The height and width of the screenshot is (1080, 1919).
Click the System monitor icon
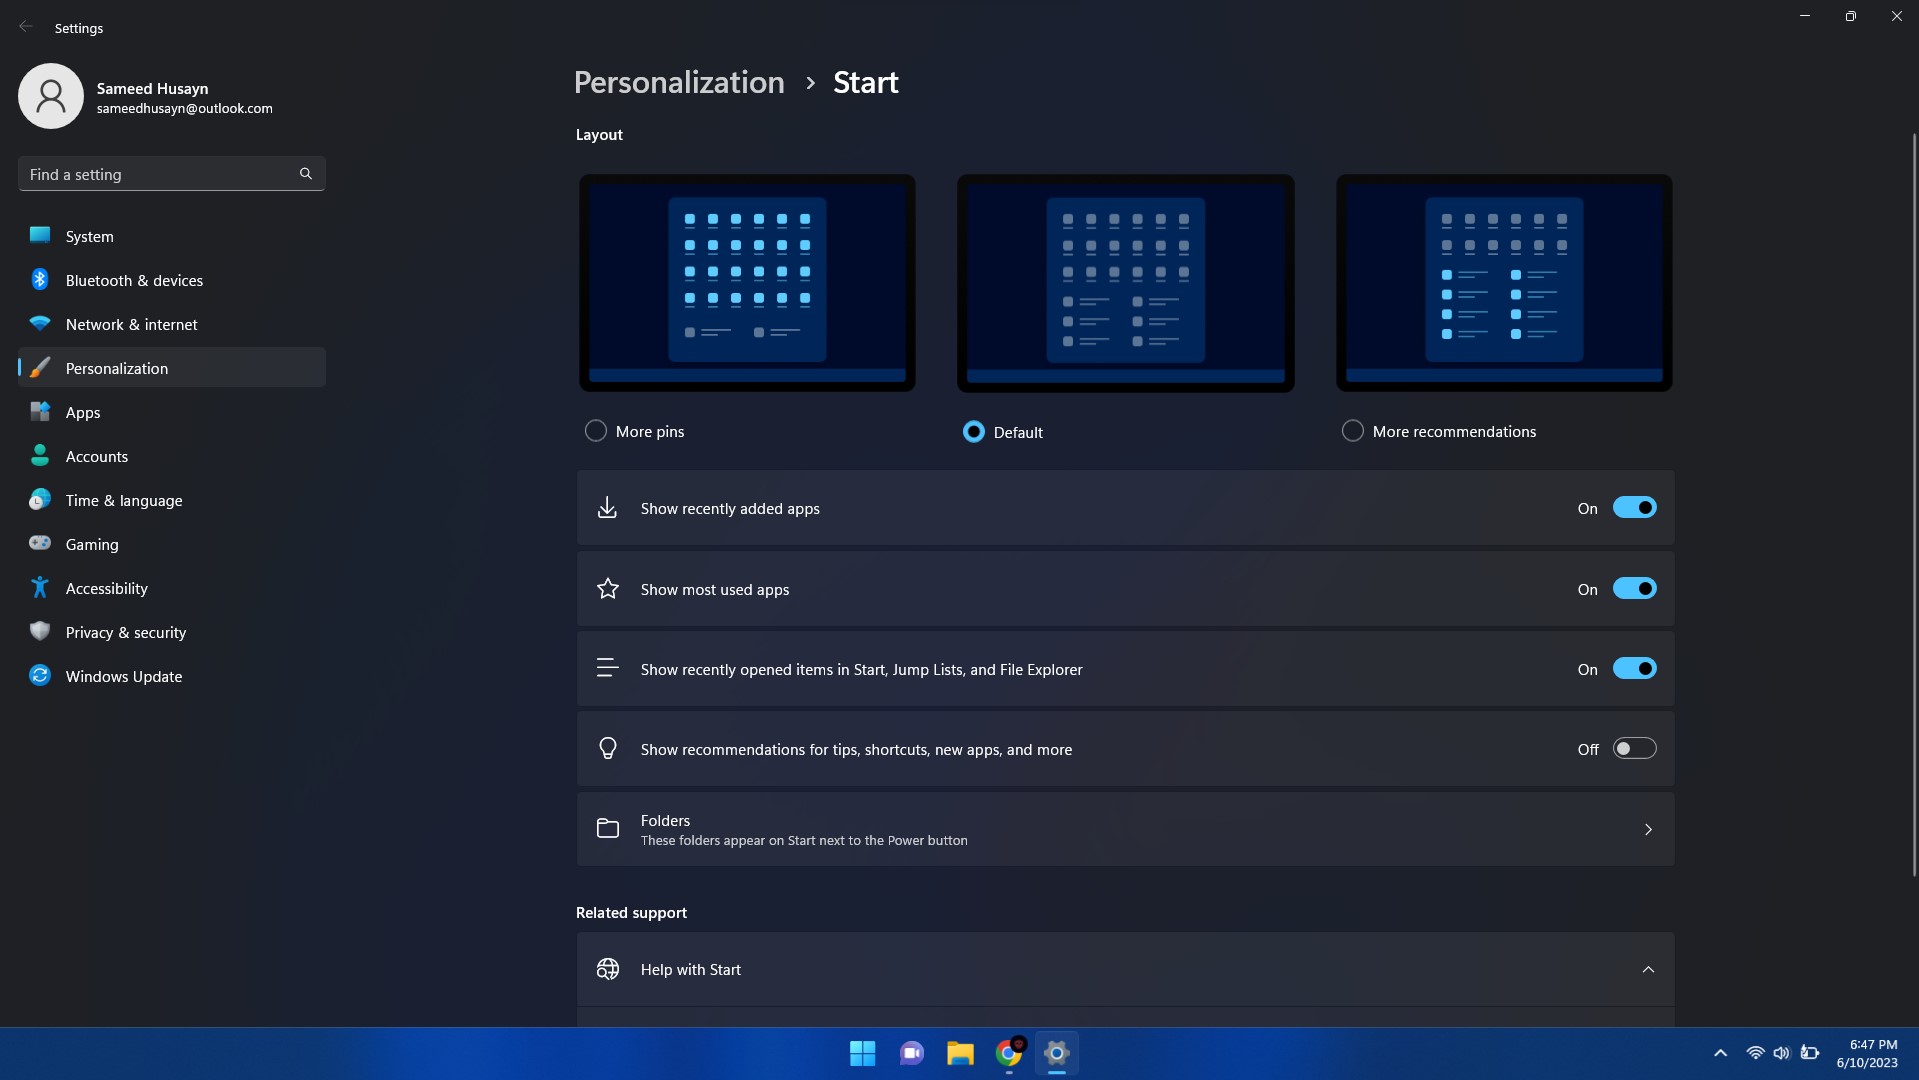pyautogui.click(x=40, y=235)
